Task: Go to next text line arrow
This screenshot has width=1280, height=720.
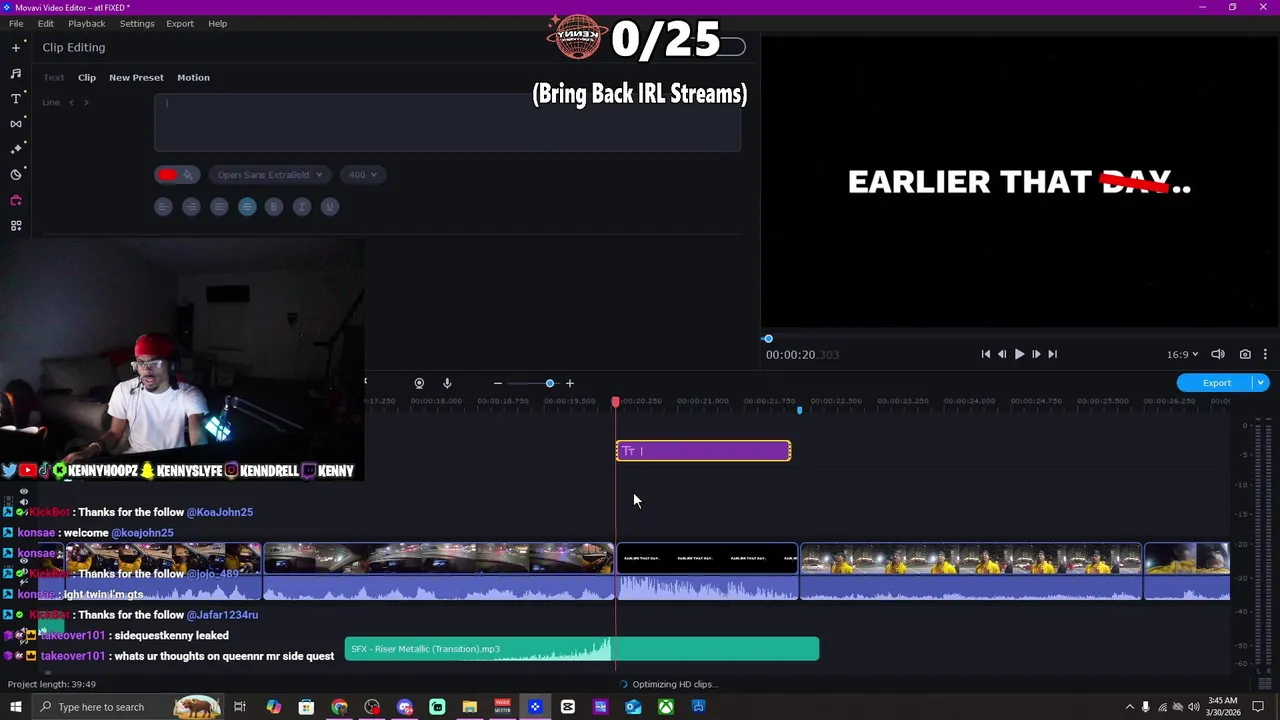Action: 86,102
